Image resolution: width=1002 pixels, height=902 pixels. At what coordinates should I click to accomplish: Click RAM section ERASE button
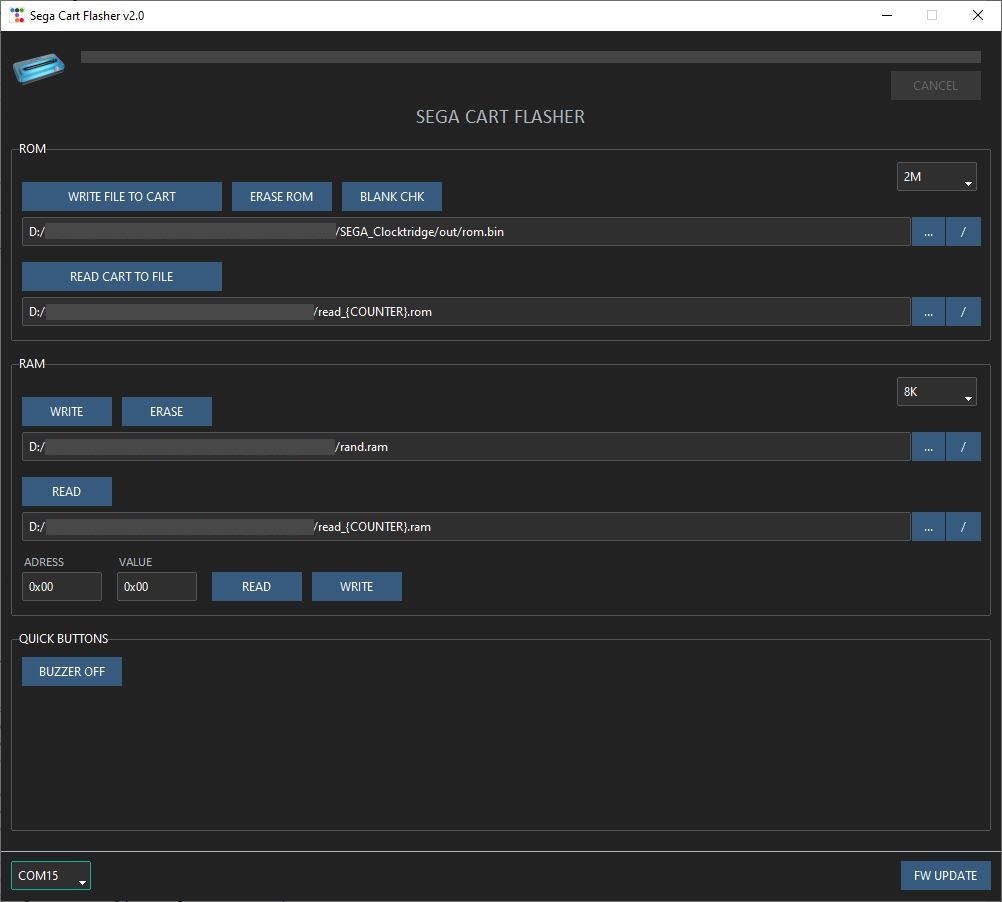tap(166, 411)
